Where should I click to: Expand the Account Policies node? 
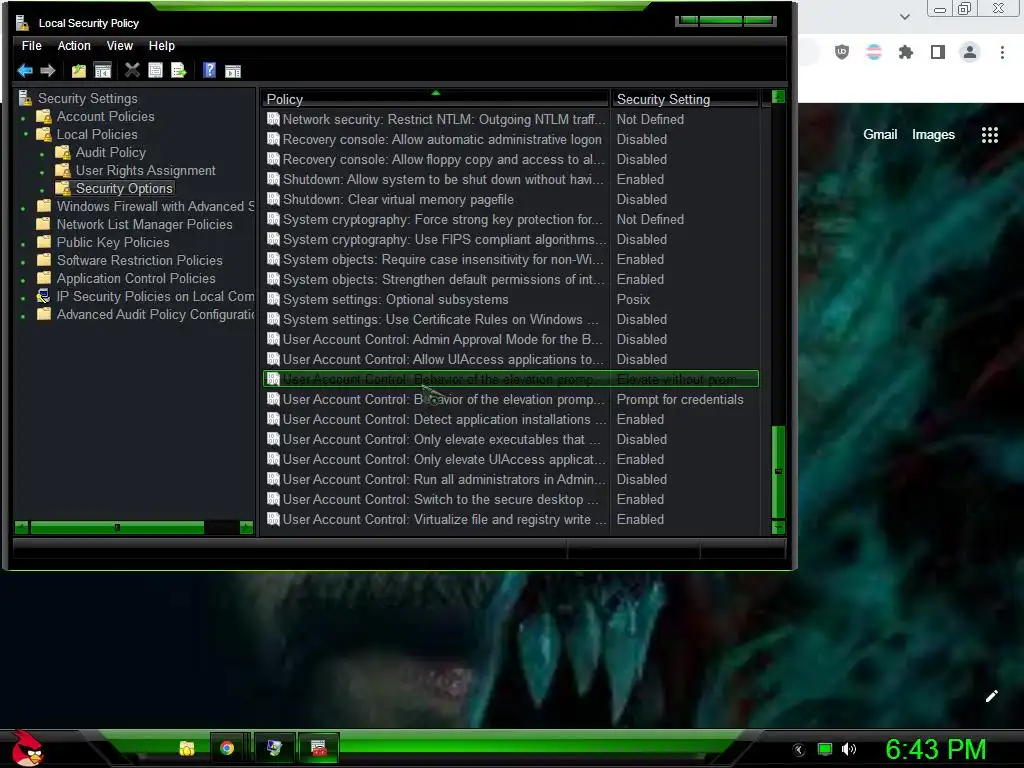tap(24, 118)
